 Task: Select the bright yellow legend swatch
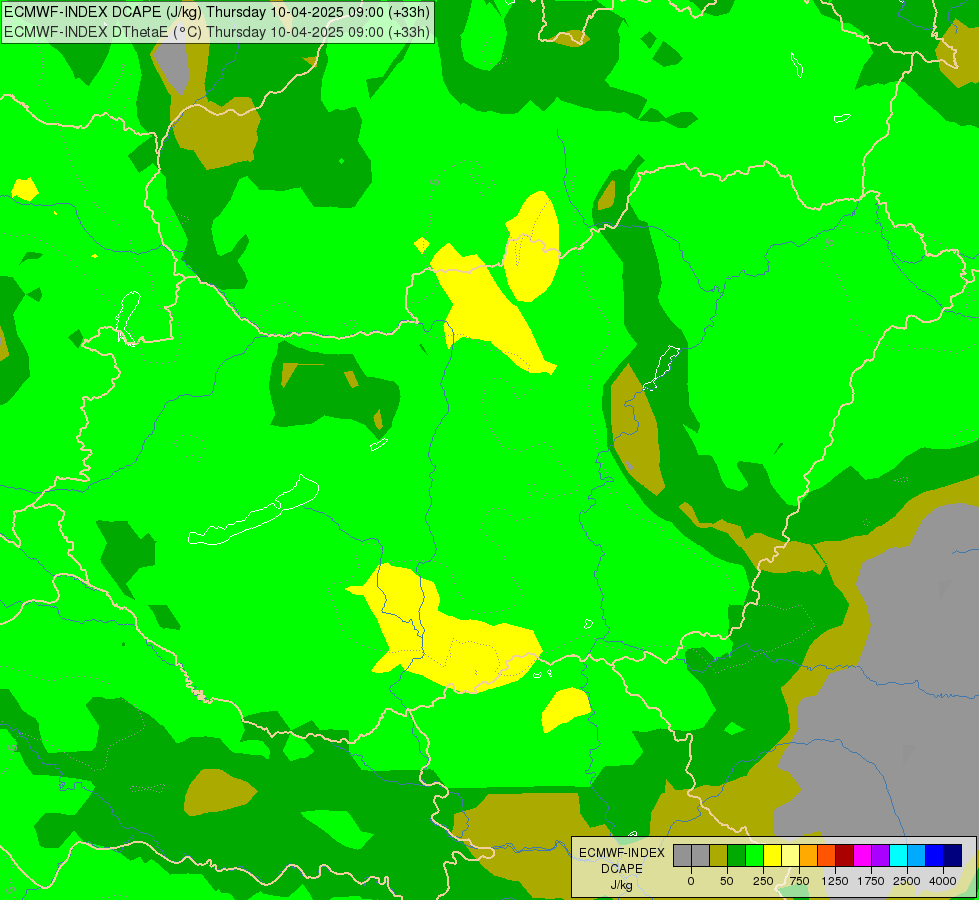point(773,856)
